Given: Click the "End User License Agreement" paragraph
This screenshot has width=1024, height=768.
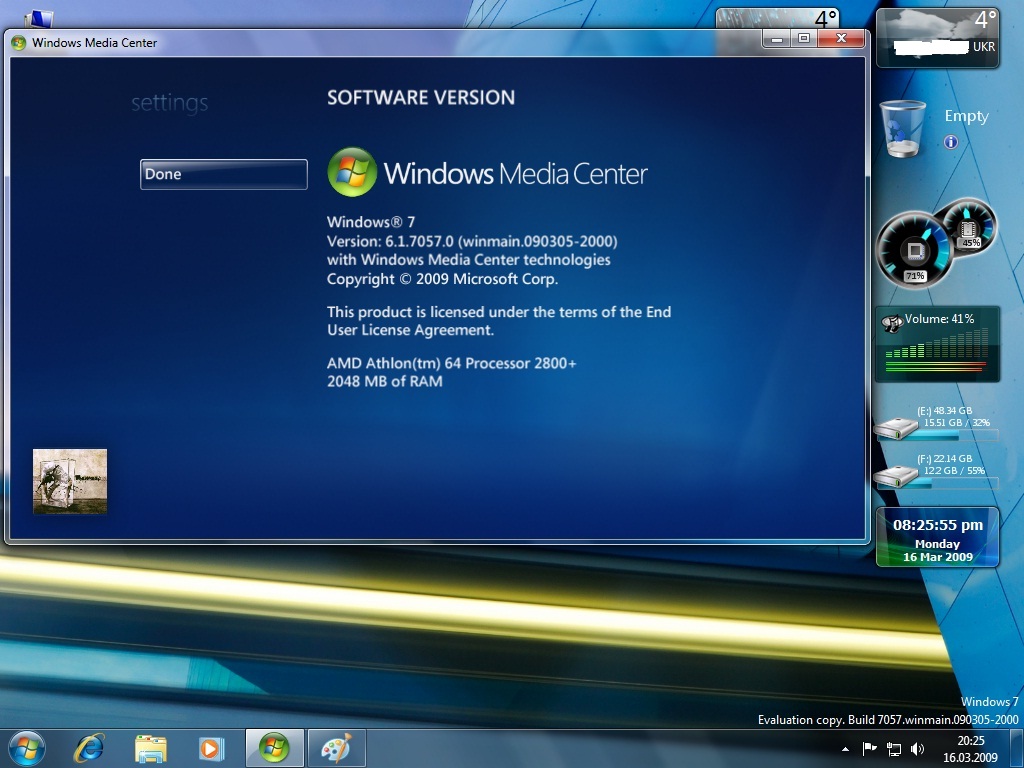Looking at the screenshot, I should click(x=499, y=321).
